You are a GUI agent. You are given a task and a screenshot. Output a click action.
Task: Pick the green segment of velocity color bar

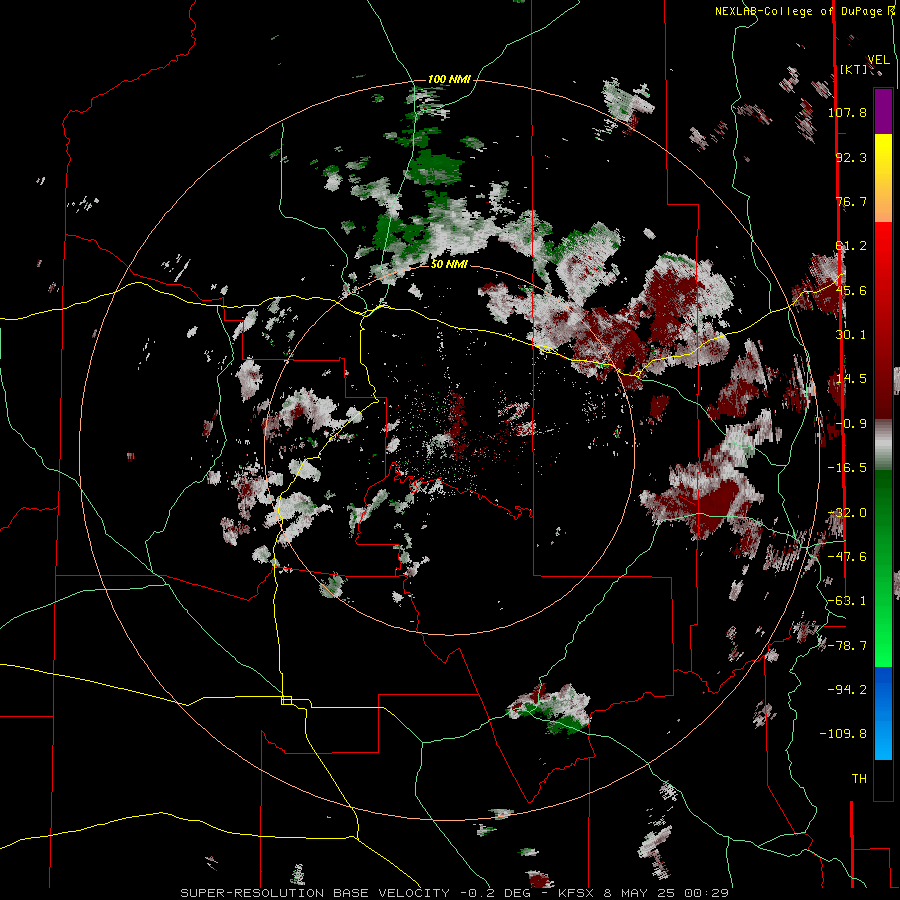coord(883,568)
